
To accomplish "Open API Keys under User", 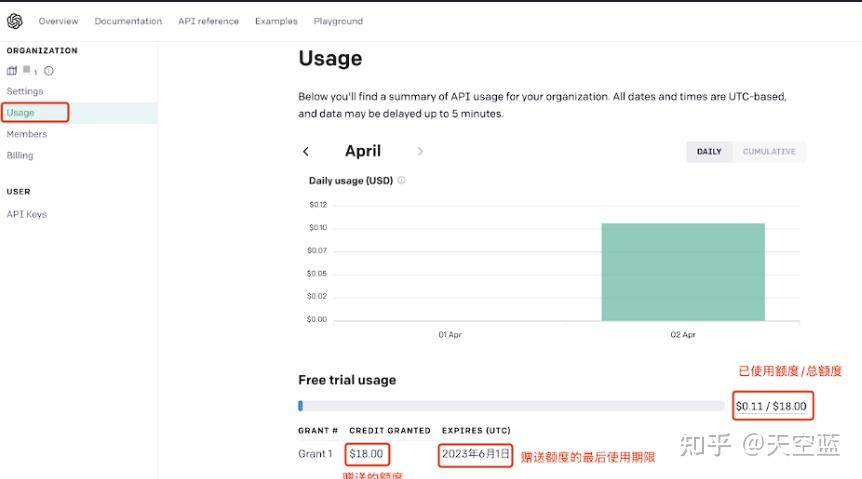I will coord(27,214).
